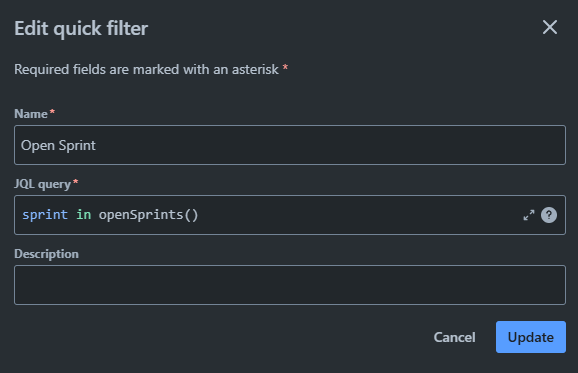Save changes with the Update button
The width and height of the screenshot is (578, 373).
tap(530, 337)
